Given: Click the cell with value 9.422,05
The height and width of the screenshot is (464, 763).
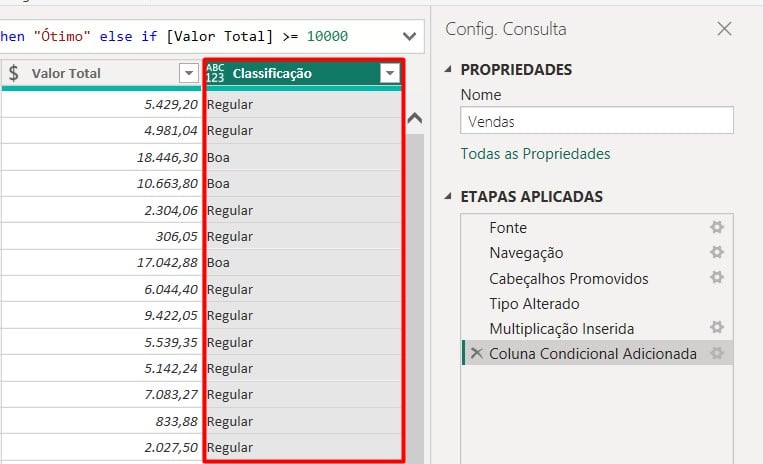Looking at the screenshot, I should 101,316.
